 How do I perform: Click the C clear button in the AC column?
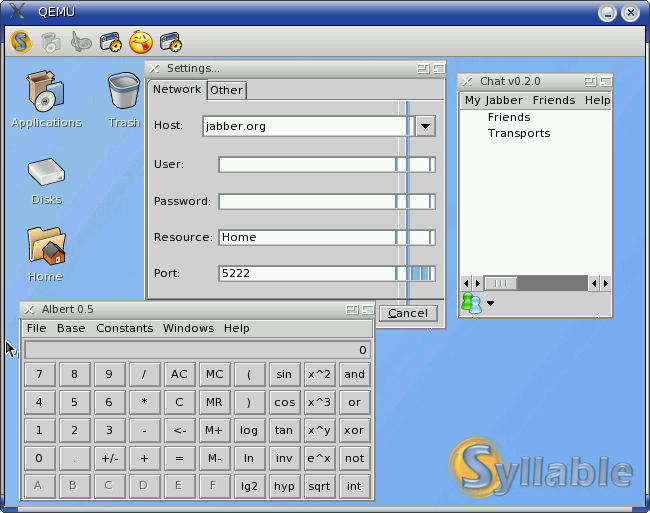coord(179,402)
